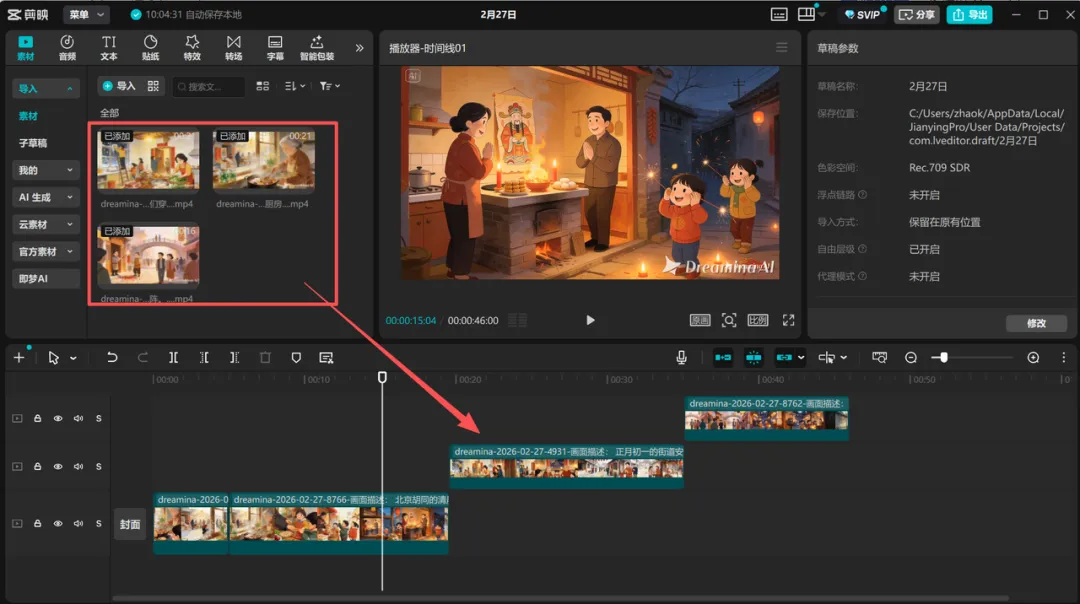1080x604 pixels.
Task: Expand the AI 生成 sidebar section
Action: (45, 197)
